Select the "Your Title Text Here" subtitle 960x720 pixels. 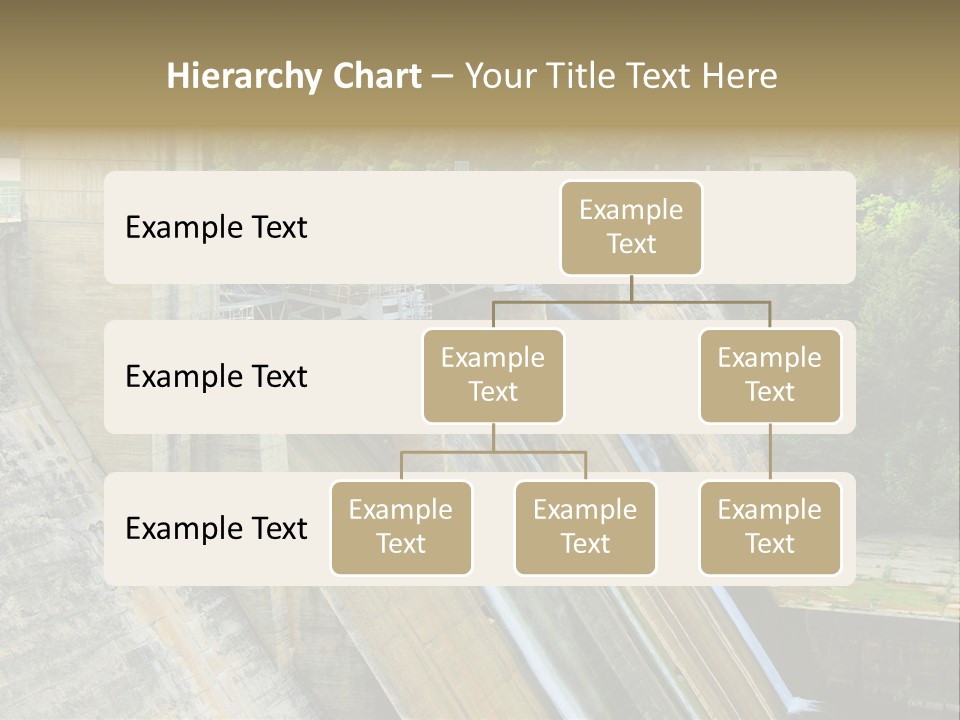click(621, 76)
